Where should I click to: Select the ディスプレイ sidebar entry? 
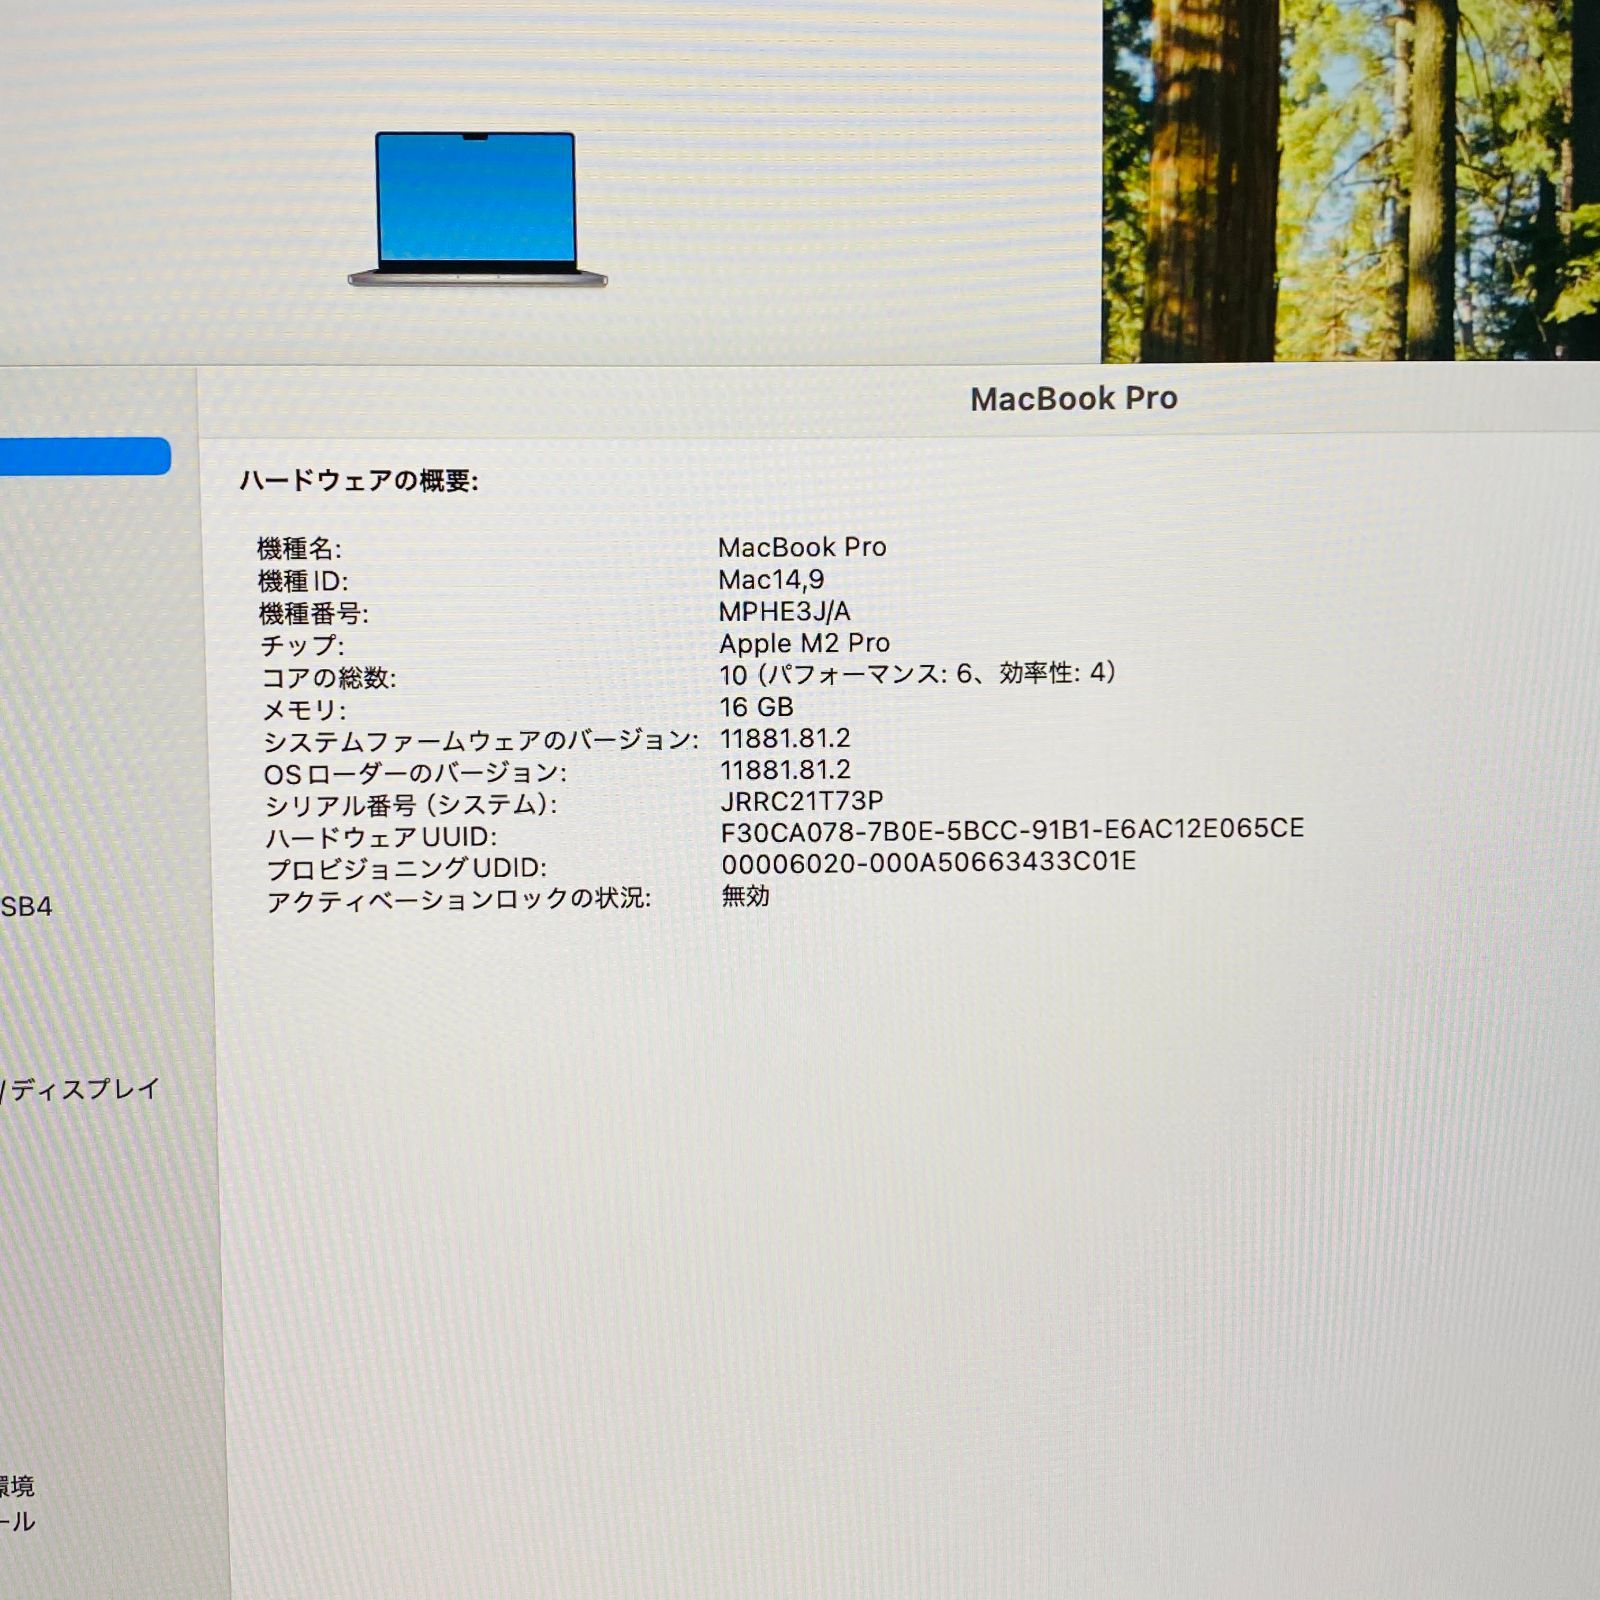coord(81,1088)
